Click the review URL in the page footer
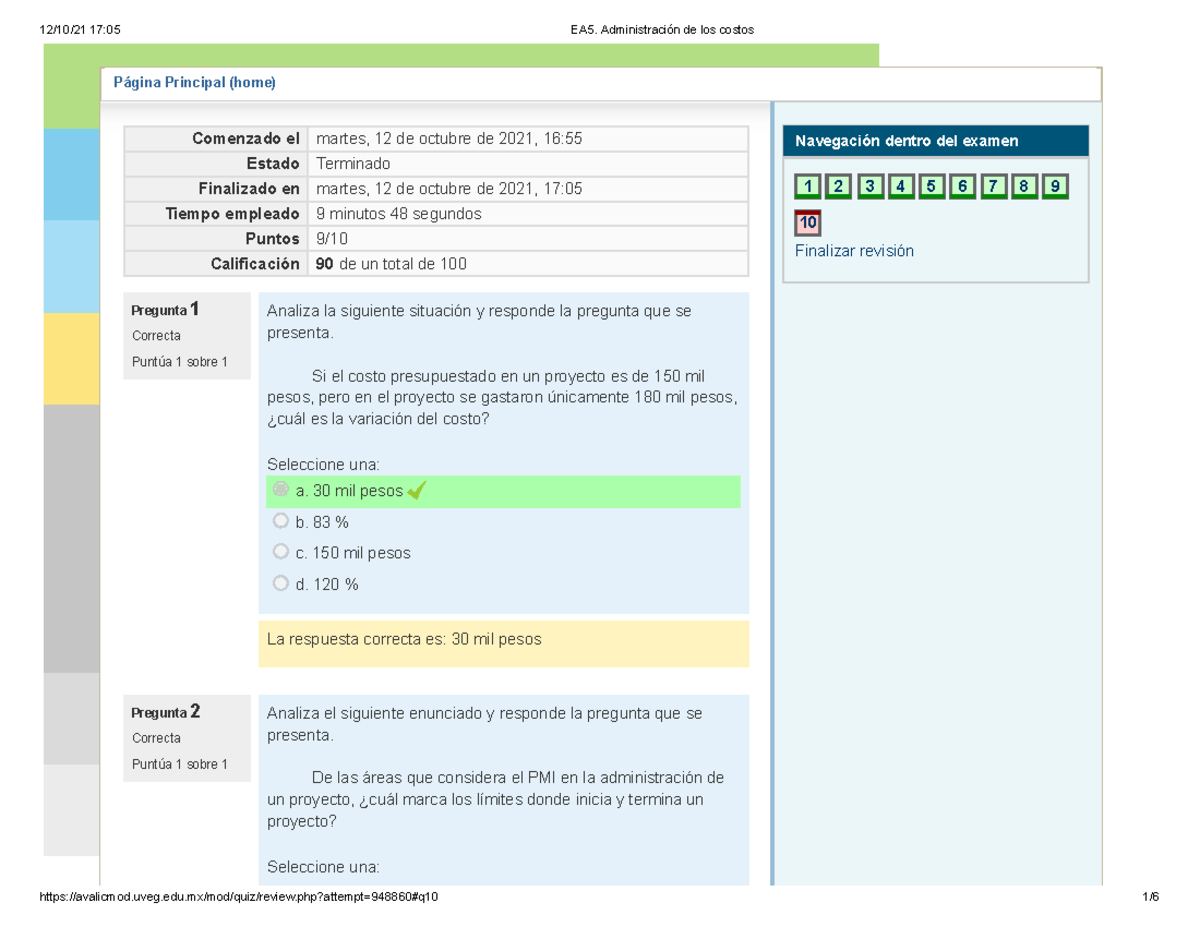 pos(238,897)
